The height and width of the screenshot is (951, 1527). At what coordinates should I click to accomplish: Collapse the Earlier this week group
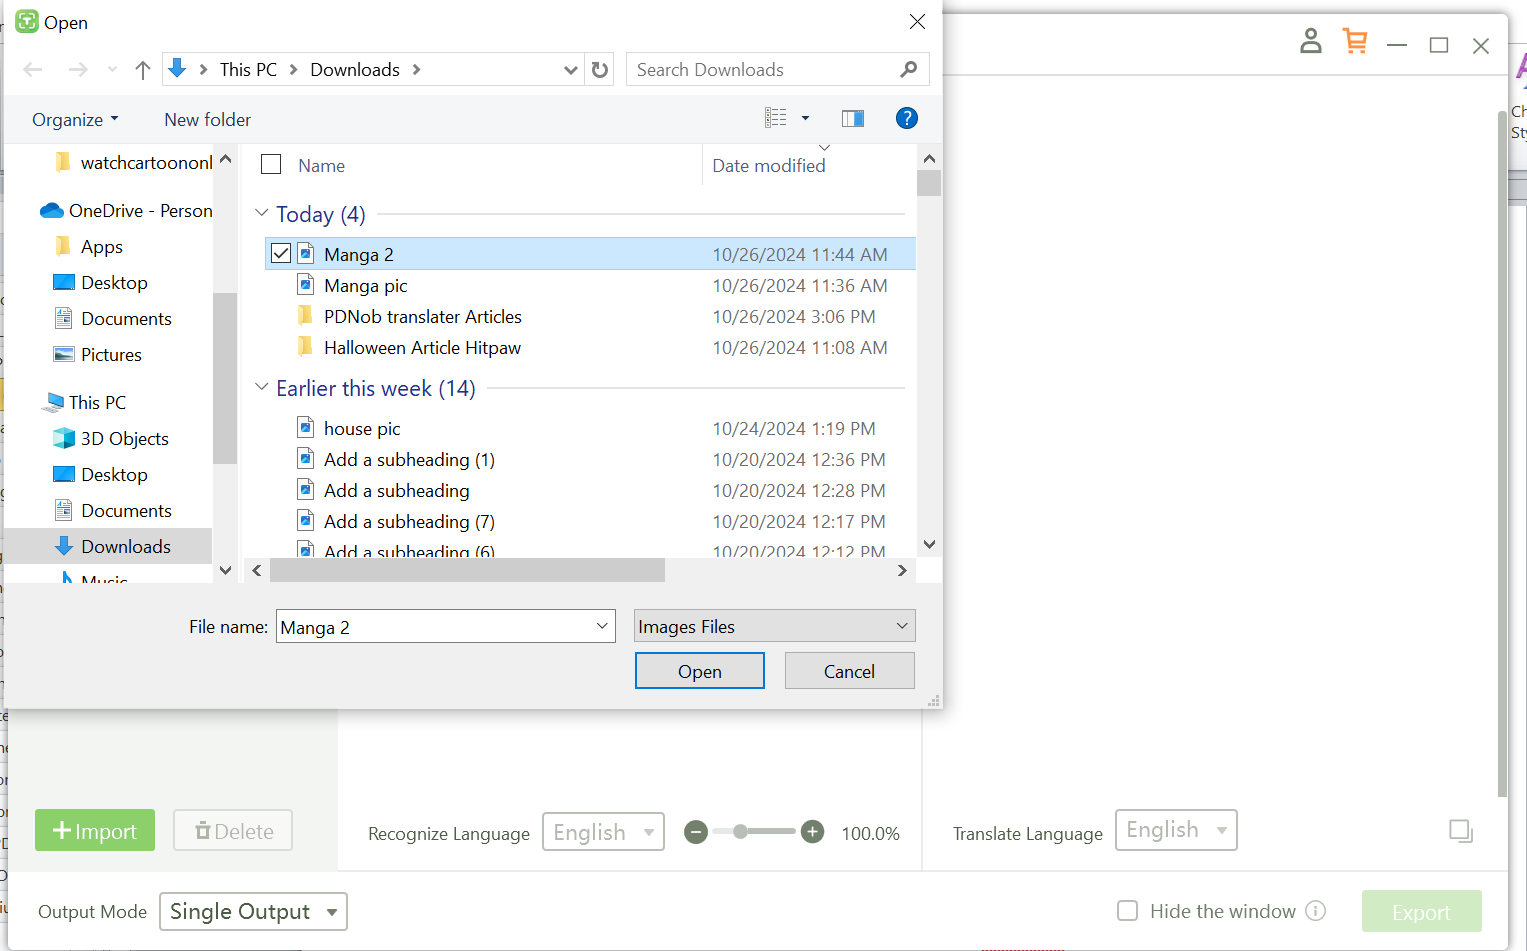(x=262, y=388)
